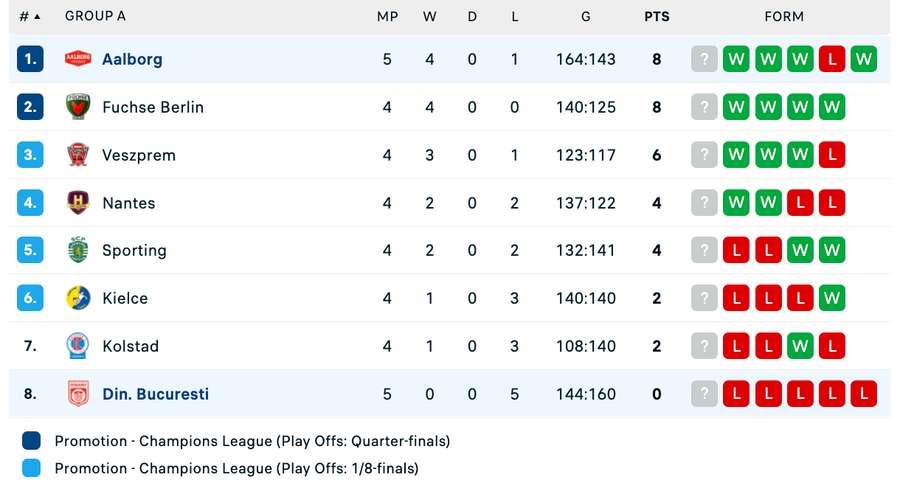Image resolution: width=900 pixels, height=482 pixels.
Task: Click rank 1 dark blue position badge
Action: (x=30, y=59)
